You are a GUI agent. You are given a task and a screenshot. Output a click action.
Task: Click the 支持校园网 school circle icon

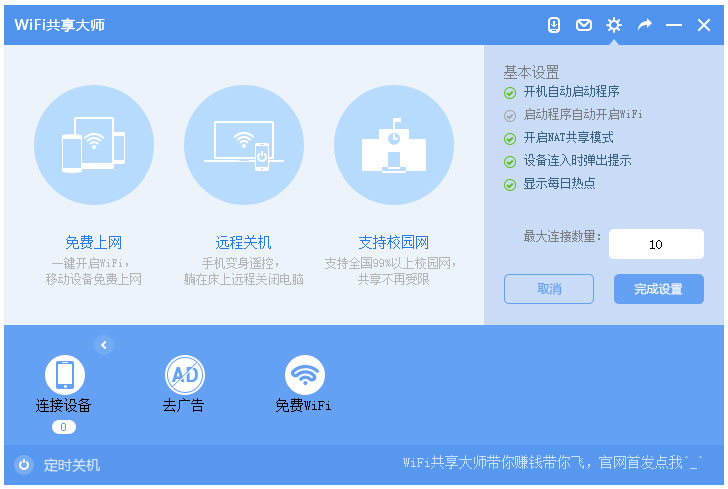(x=394, y=145)
